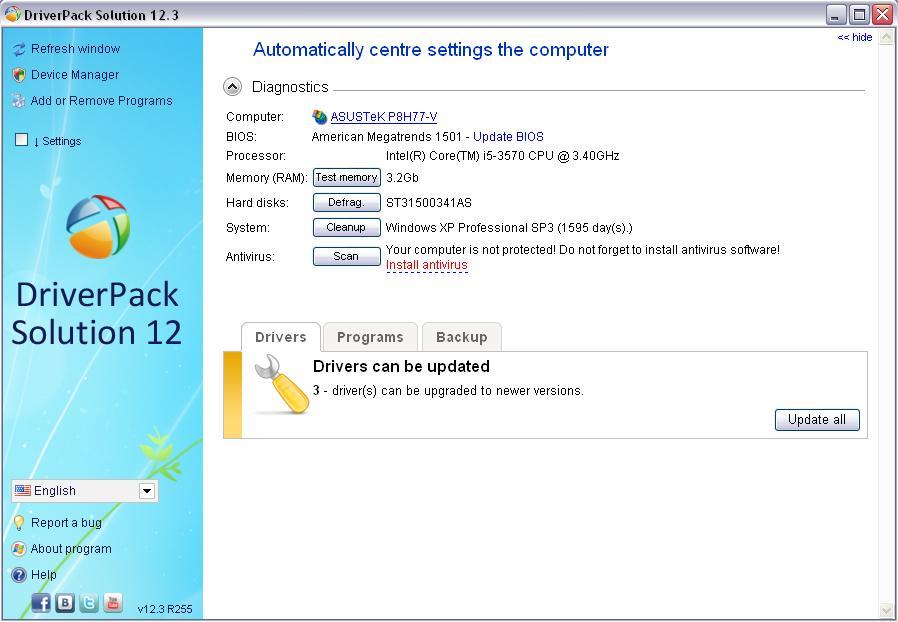
Task: Click the Update BIOS link
Action: [509, 137]
